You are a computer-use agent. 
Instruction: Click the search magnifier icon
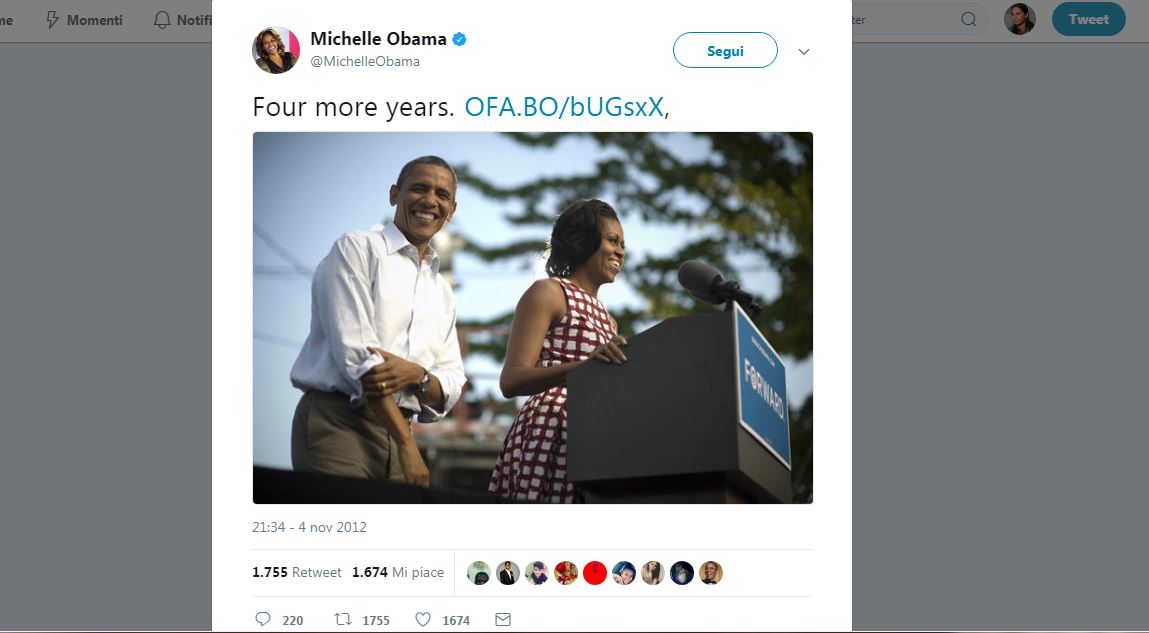pyautogui.click(x=968, y=19)
